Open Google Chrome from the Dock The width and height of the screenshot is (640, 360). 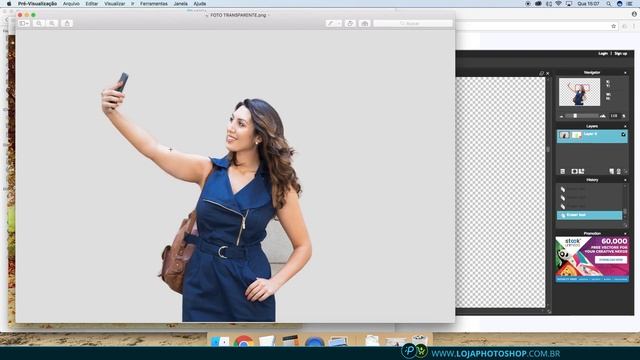click(x=244, y=341)
